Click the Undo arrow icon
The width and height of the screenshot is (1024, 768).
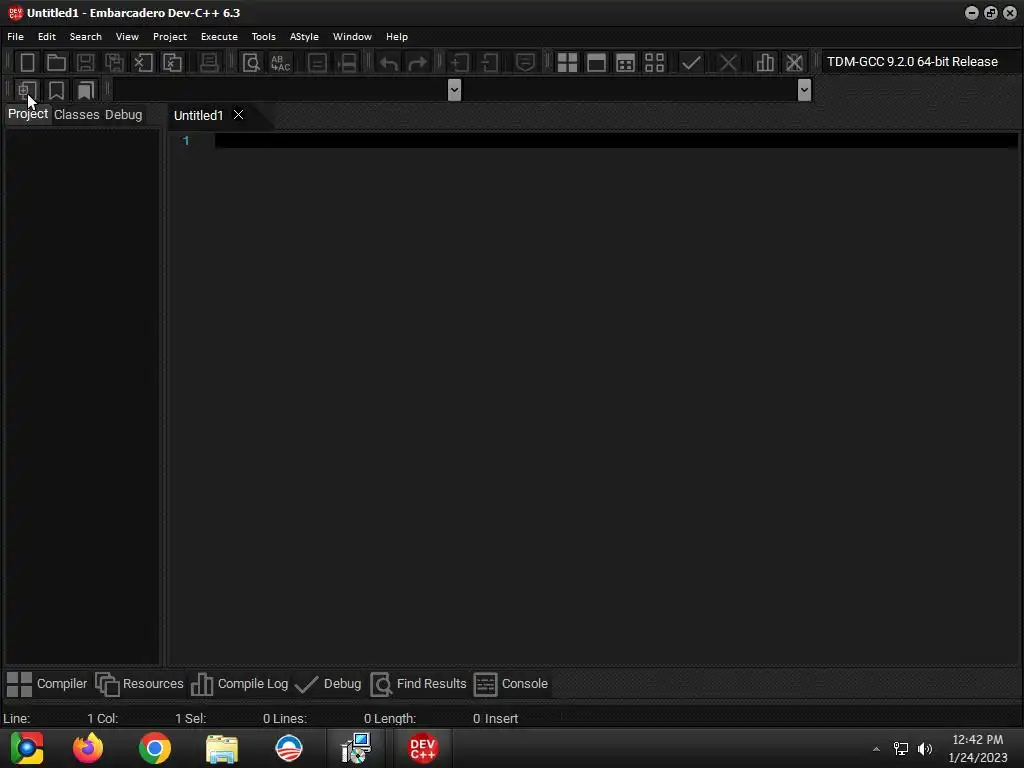389,63
